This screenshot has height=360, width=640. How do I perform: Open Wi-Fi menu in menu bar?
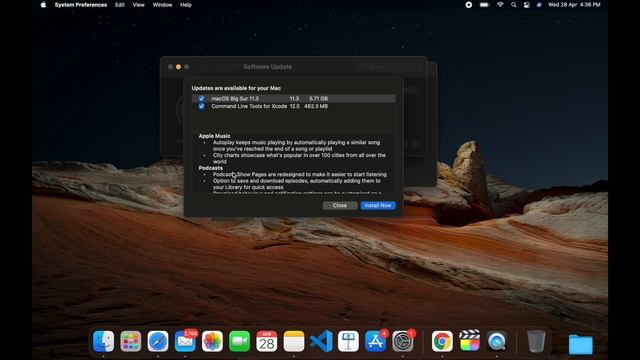tap(500, 5)
